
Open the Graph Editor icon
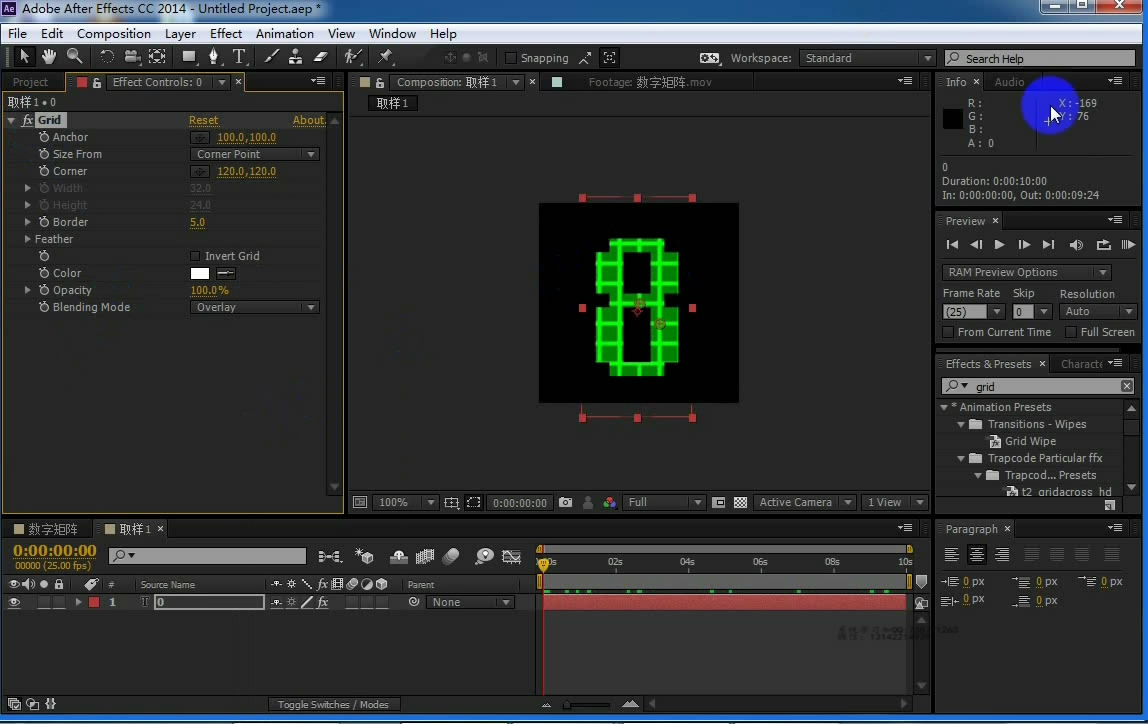tap(511, 557)
